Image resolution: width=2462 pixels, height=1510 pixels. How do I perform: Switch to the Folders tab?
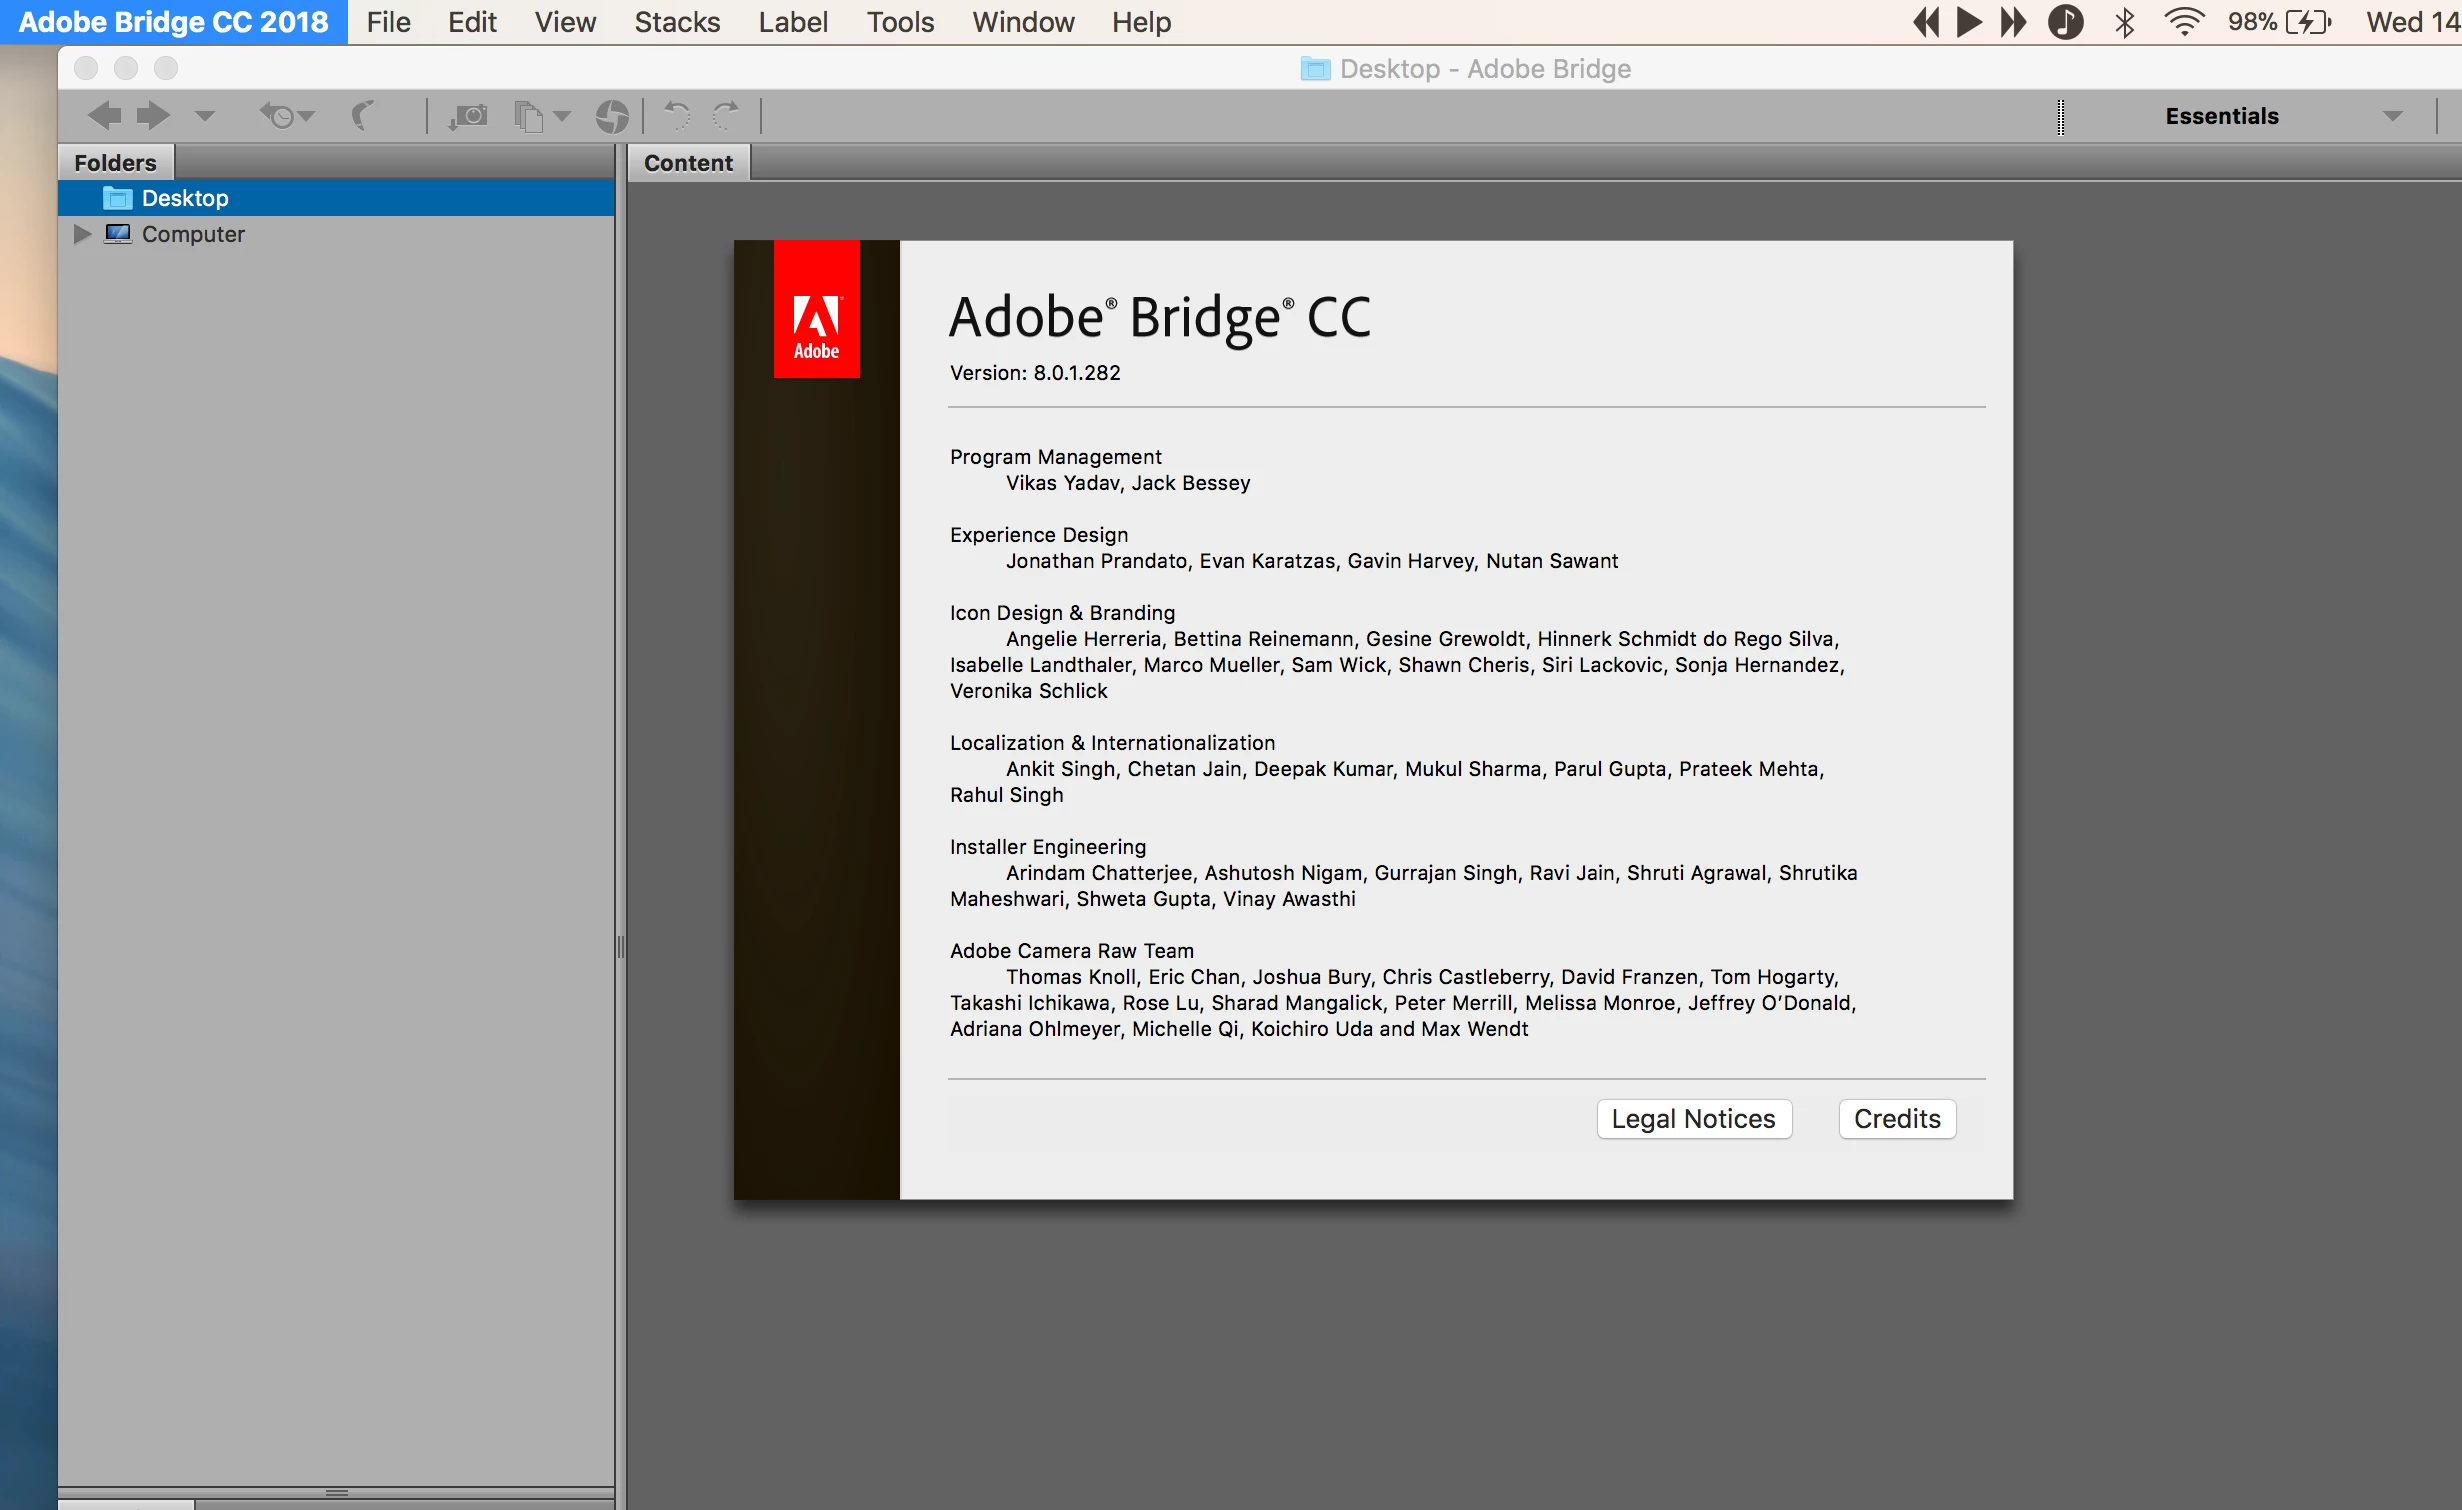115,163
